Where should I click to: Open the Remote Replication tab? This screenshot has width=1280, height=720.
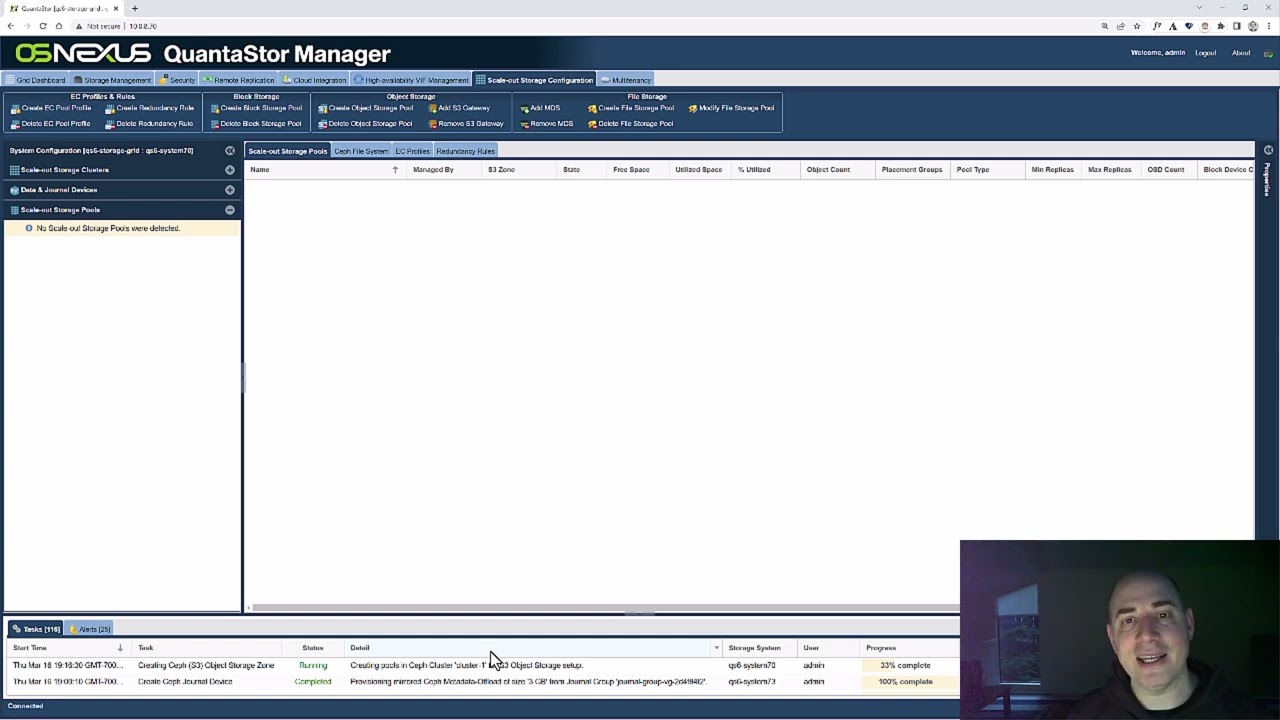click(x=239, y=80)
